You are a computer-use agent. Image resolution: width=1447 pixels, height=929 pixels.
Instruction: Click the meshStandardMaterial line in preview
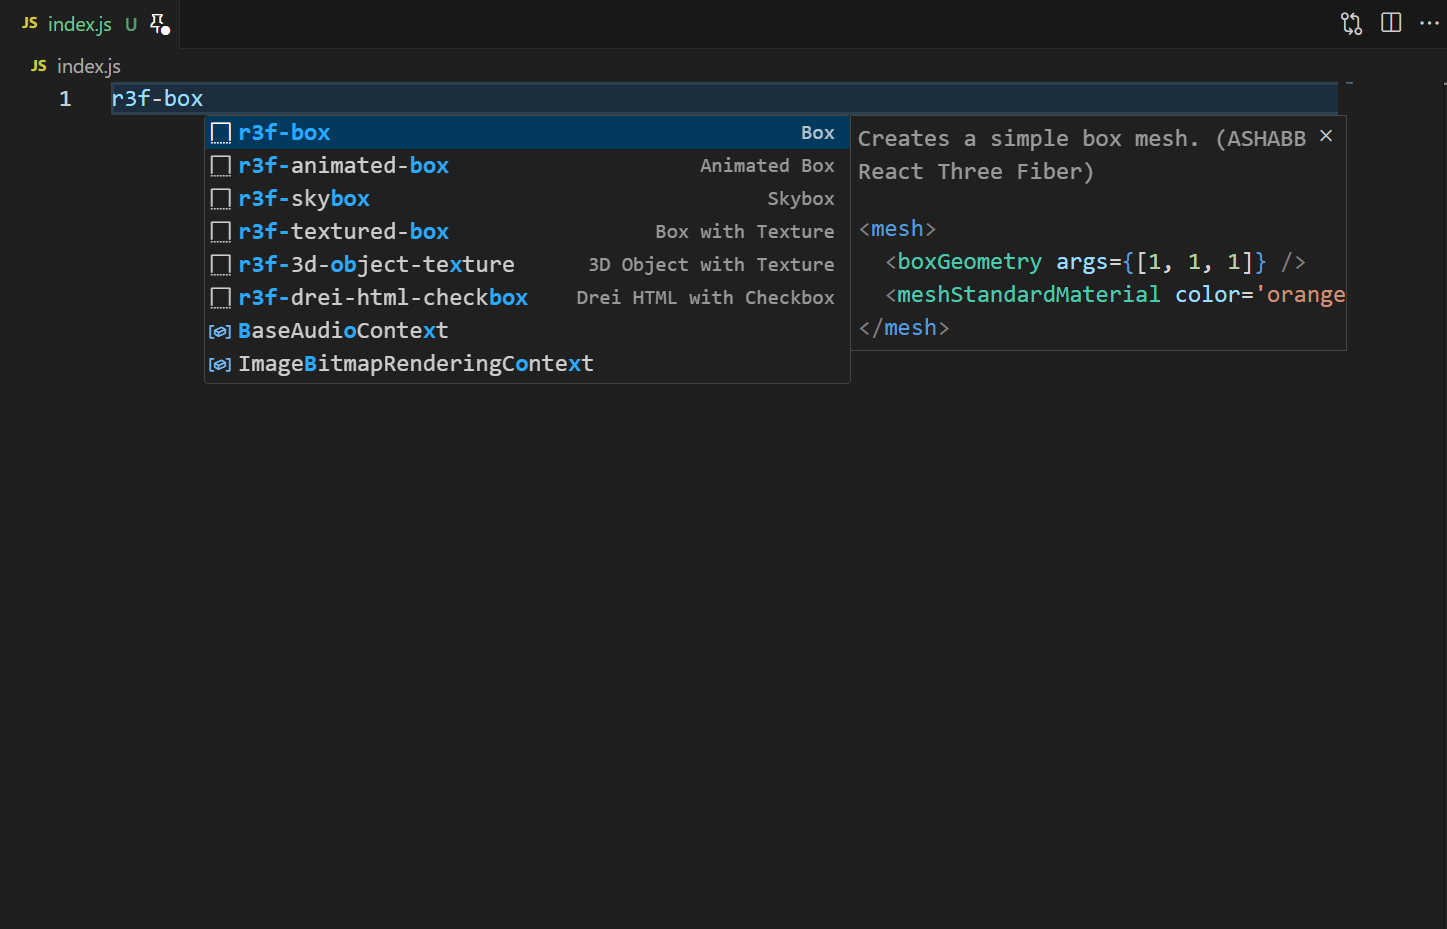1115,295
